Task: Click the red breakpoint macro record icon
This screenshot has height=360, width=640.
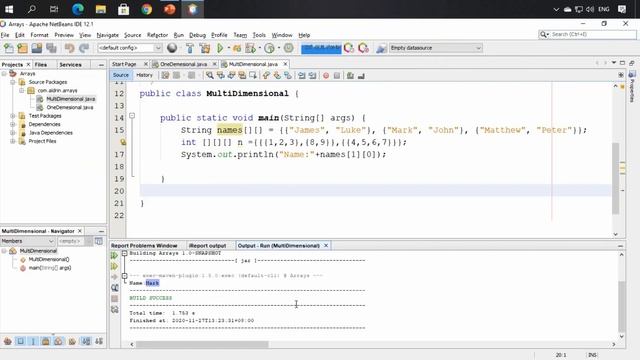Action: (x=326, y=76)
